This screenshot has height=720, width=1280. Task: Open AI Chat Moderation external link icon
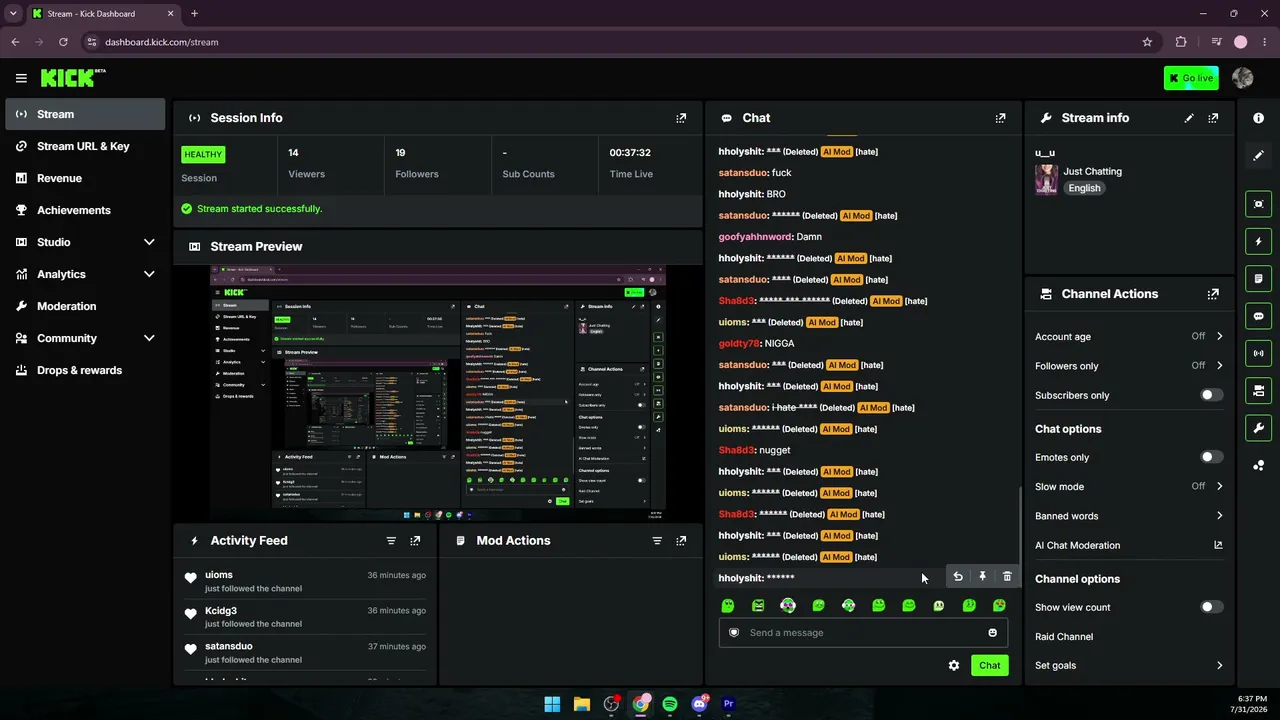point(1218,545)
